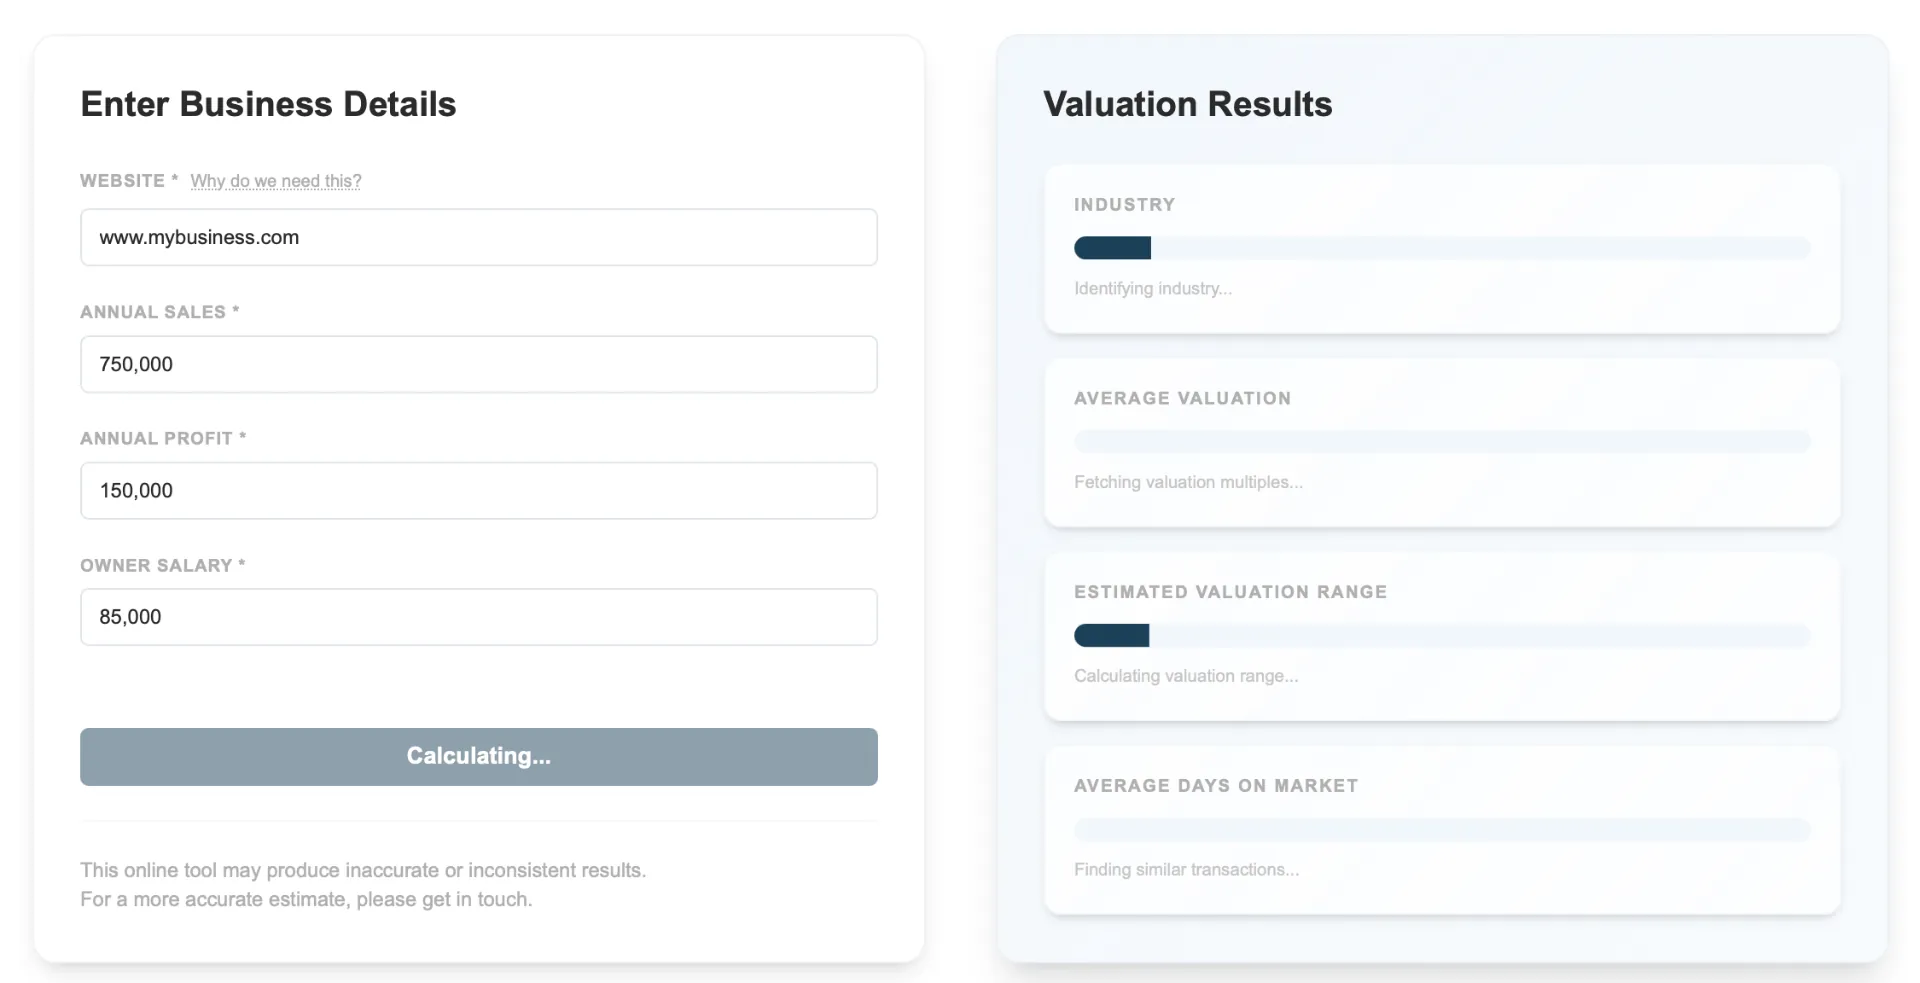Viewport: 1920px width, 983px height.
Task: Click the Industry card header label
Action: (1124, 204)
